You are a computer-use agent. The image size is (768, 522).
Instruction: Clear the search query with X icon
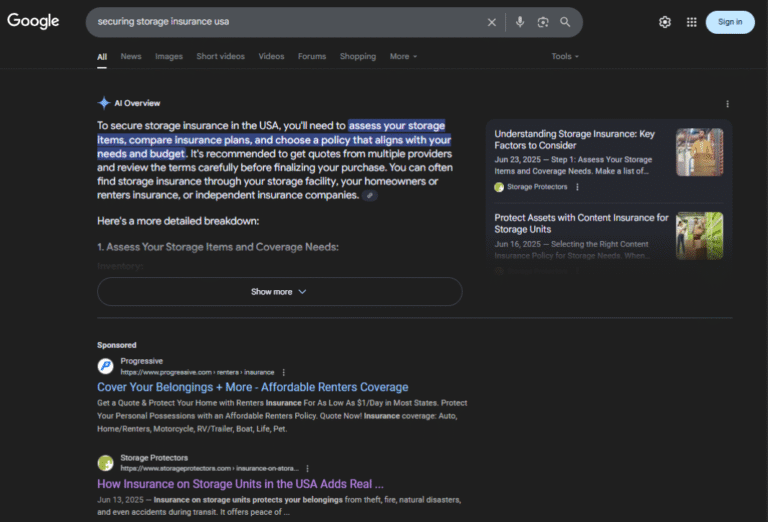pos(491,22)
